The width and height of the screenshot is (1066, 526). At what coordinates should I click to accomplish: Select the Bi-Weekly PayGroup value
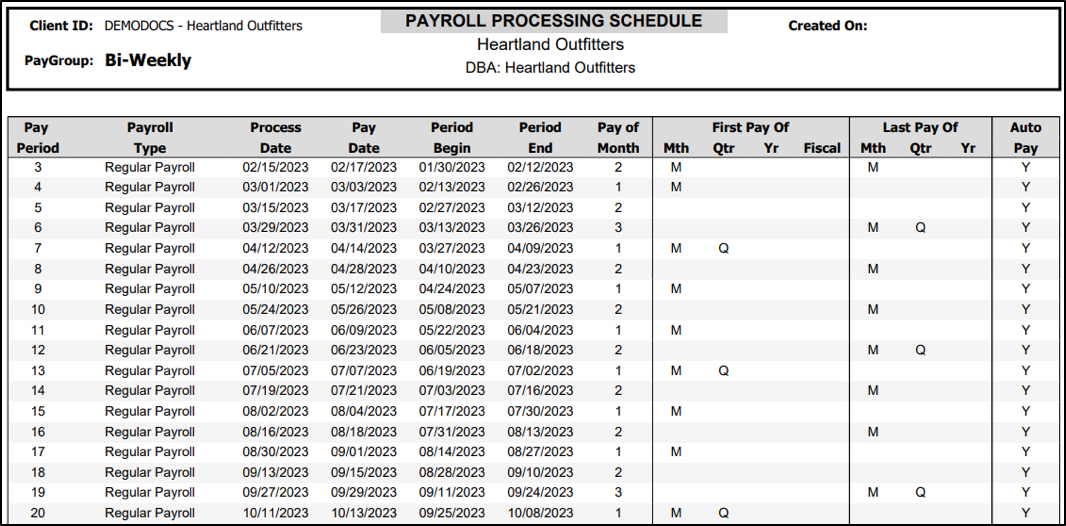pos(148,60)
